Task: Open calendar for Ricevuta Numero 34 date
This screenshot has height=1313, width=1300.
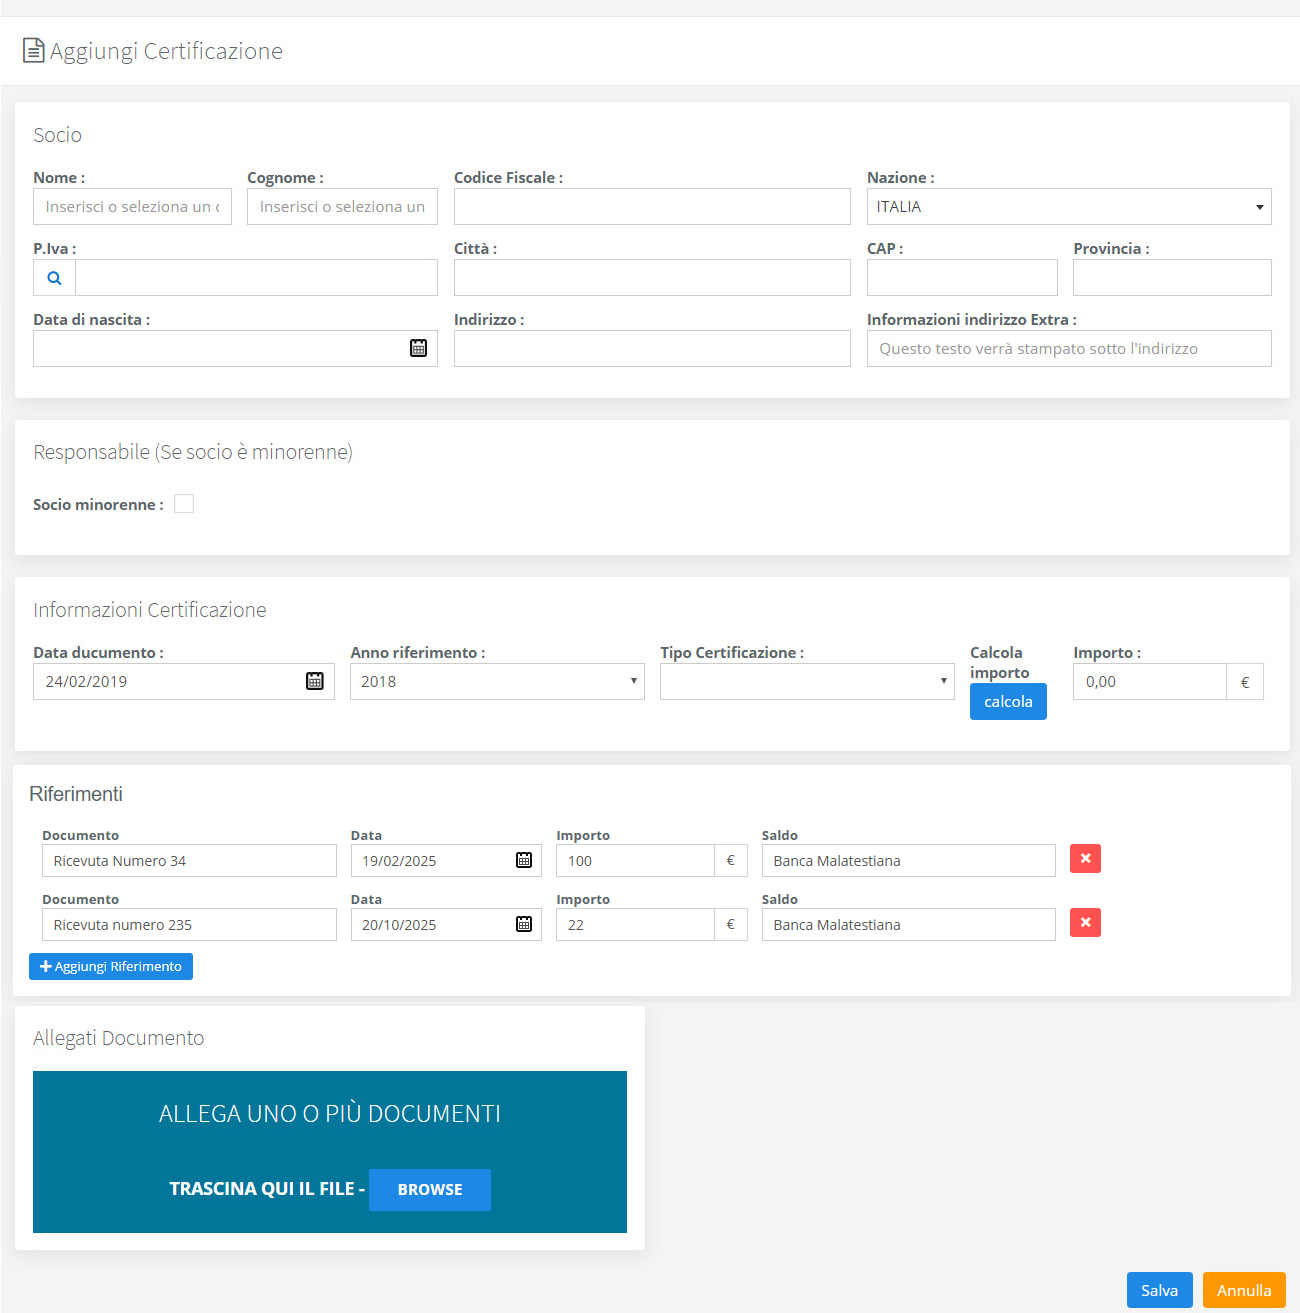Action: pyautogui.click(x=523, y=860)
